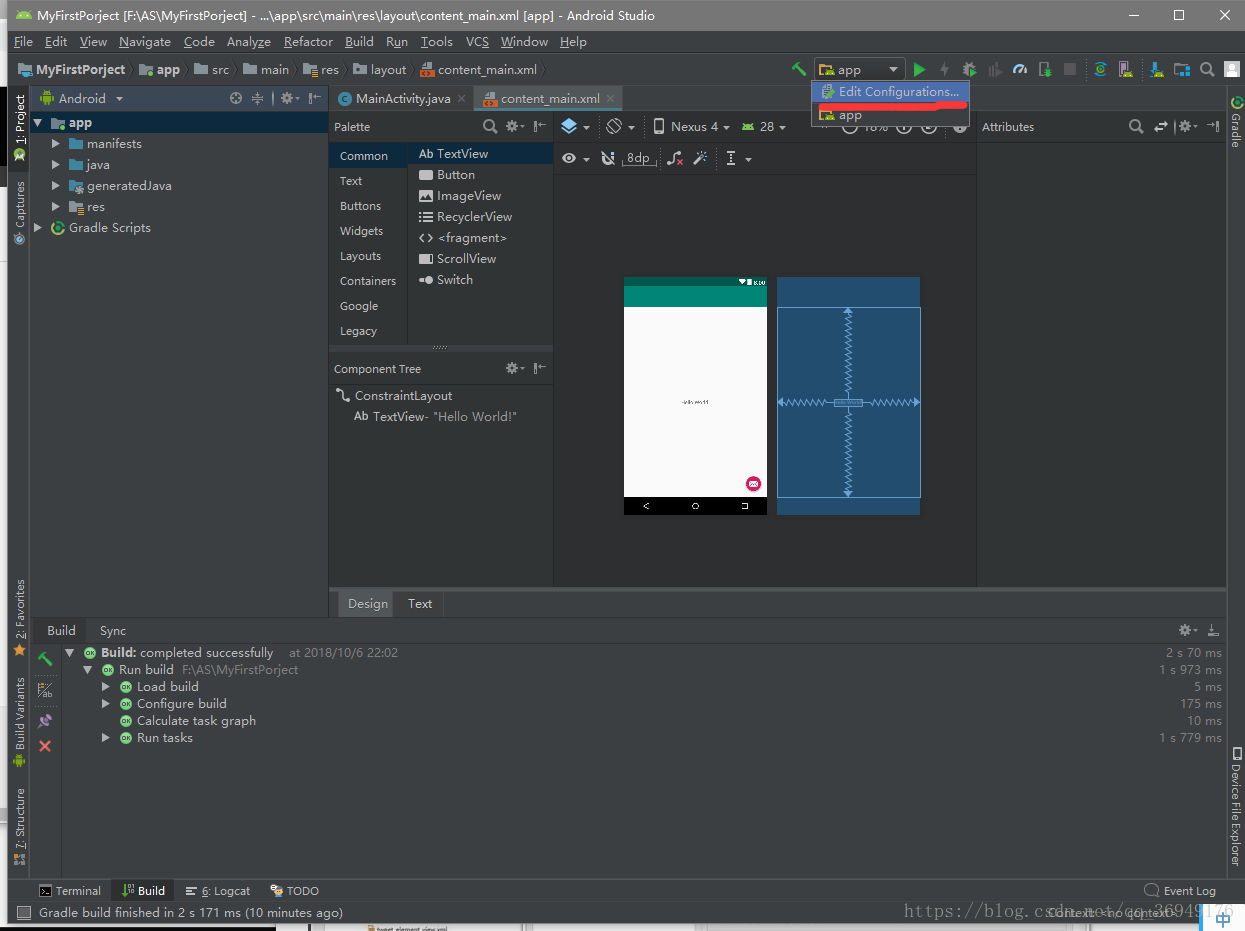The height and width of the screenshot is (931, 1245).
Task: Hide the Attributes panel with its arrow icon
Action: pos(1213,126)
